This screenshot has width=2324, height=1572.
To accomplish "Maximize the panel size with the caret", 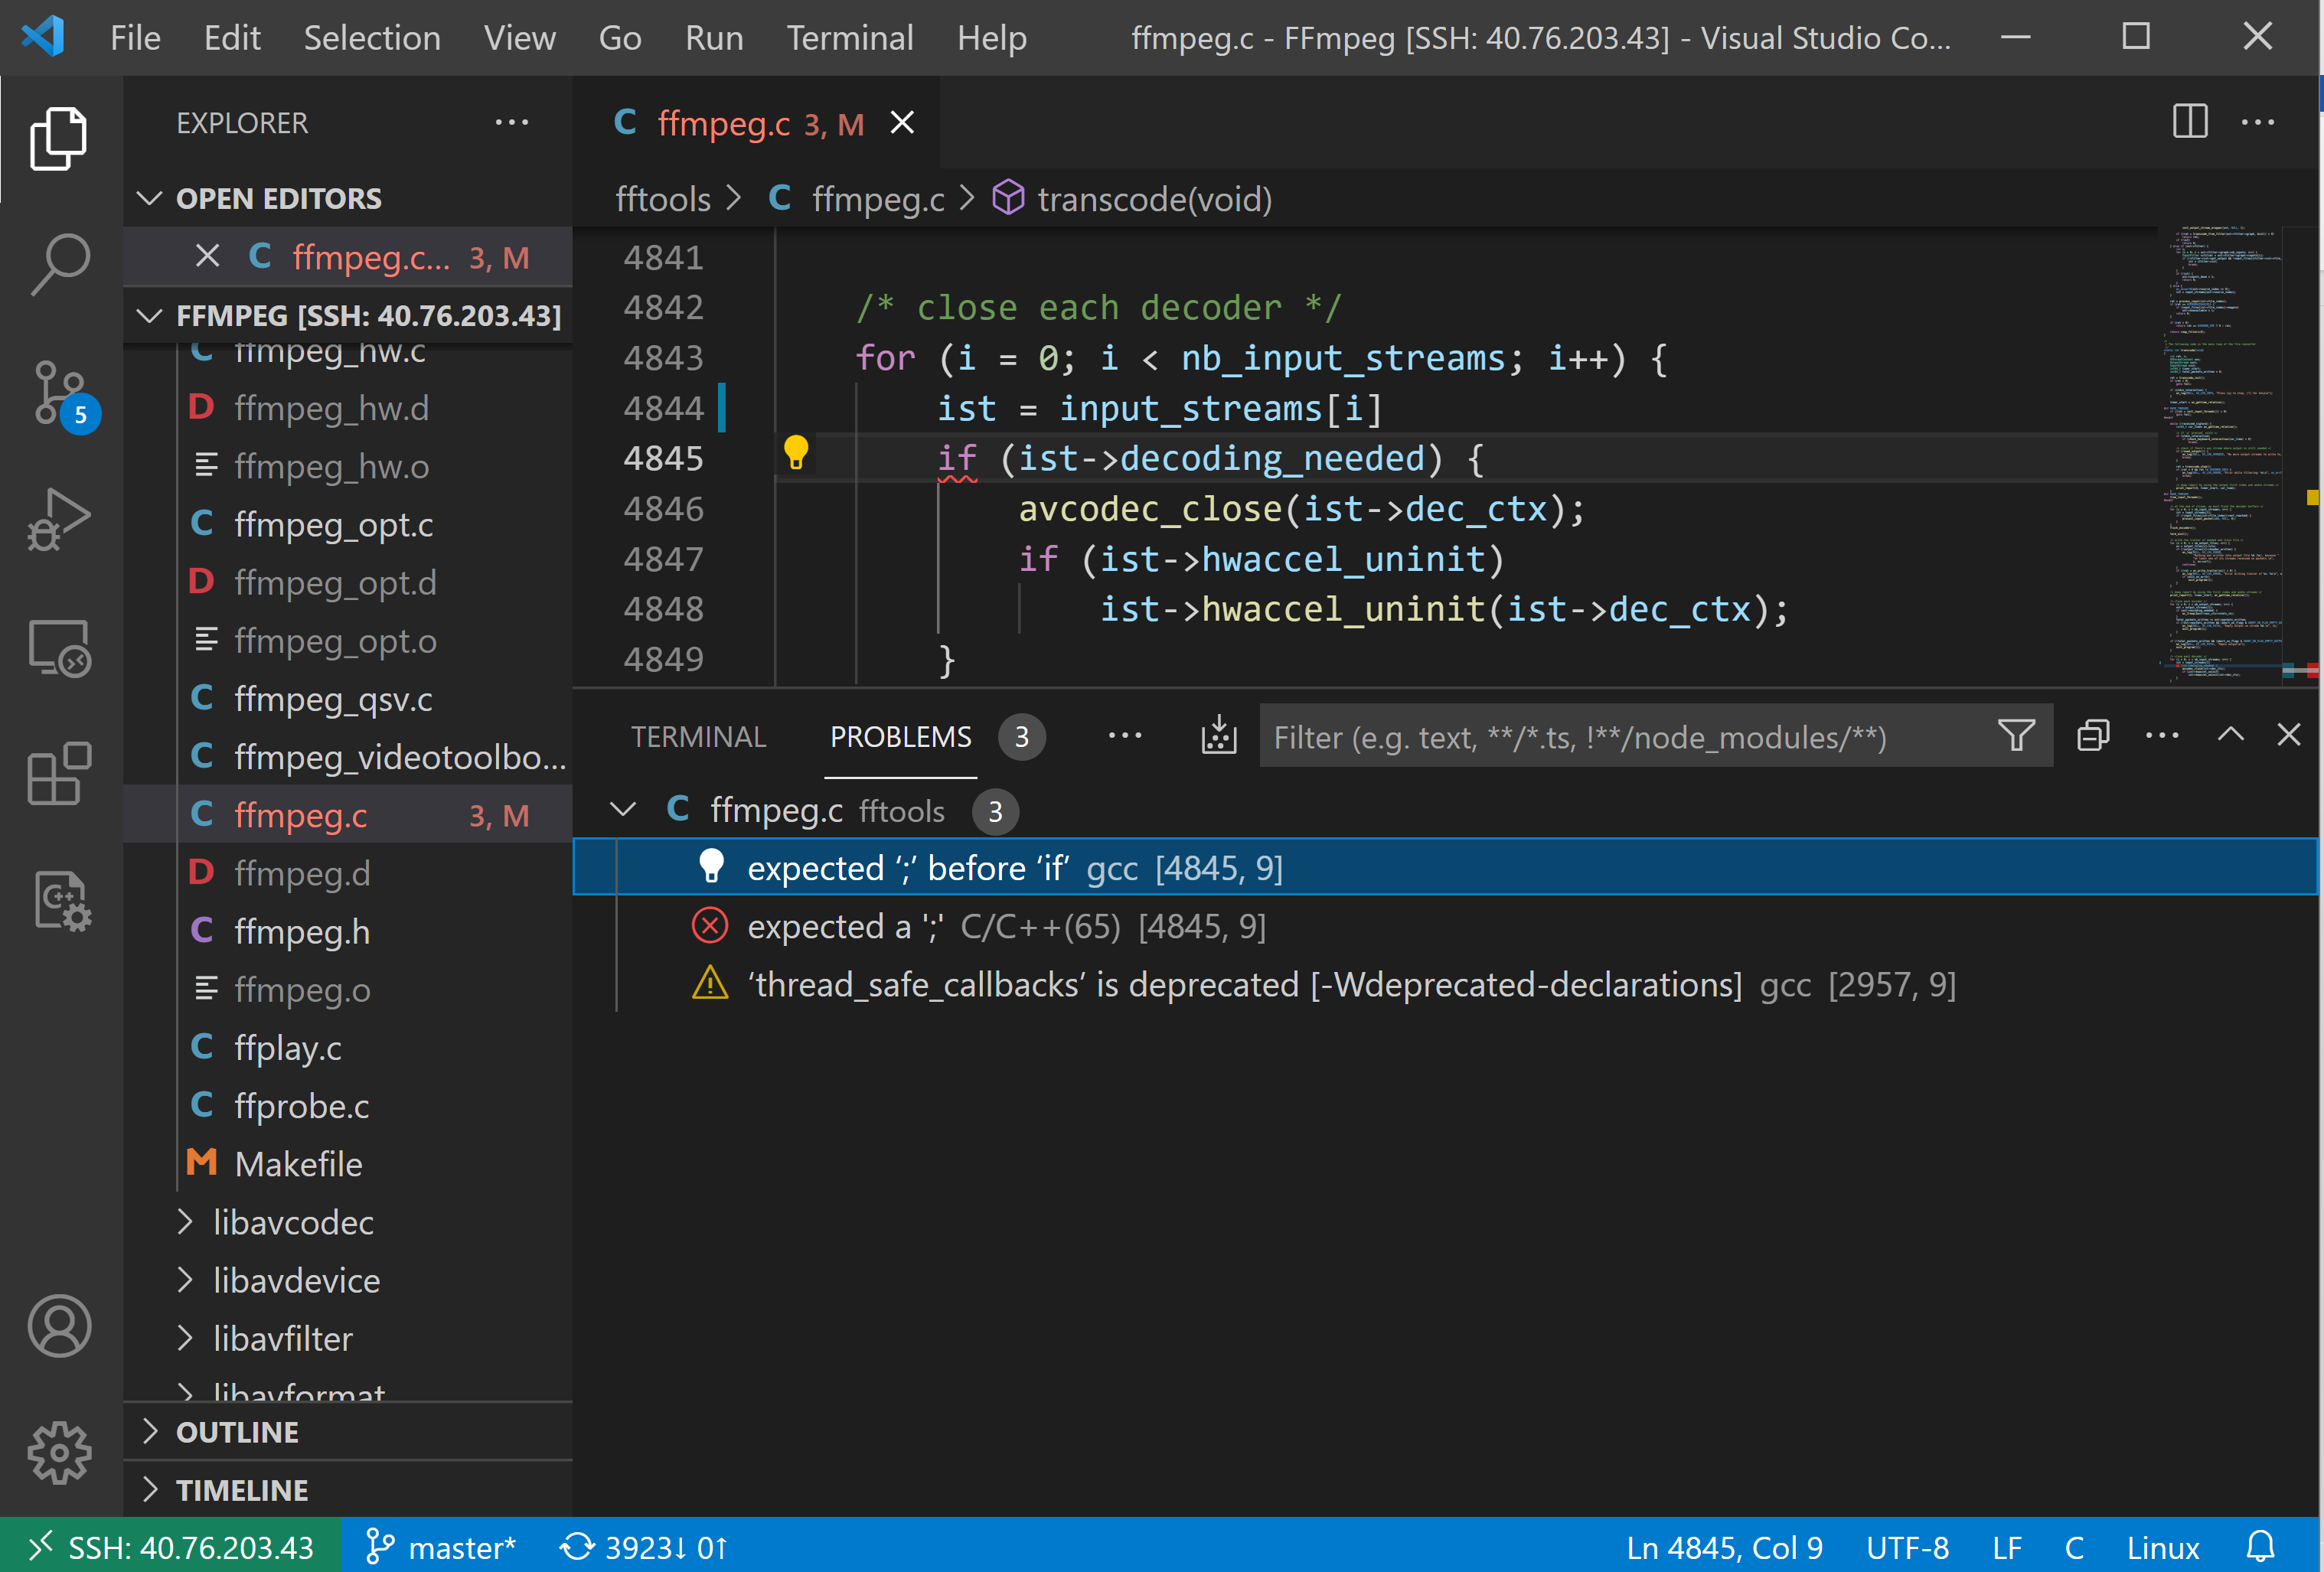I will [x=2230, y=736].
